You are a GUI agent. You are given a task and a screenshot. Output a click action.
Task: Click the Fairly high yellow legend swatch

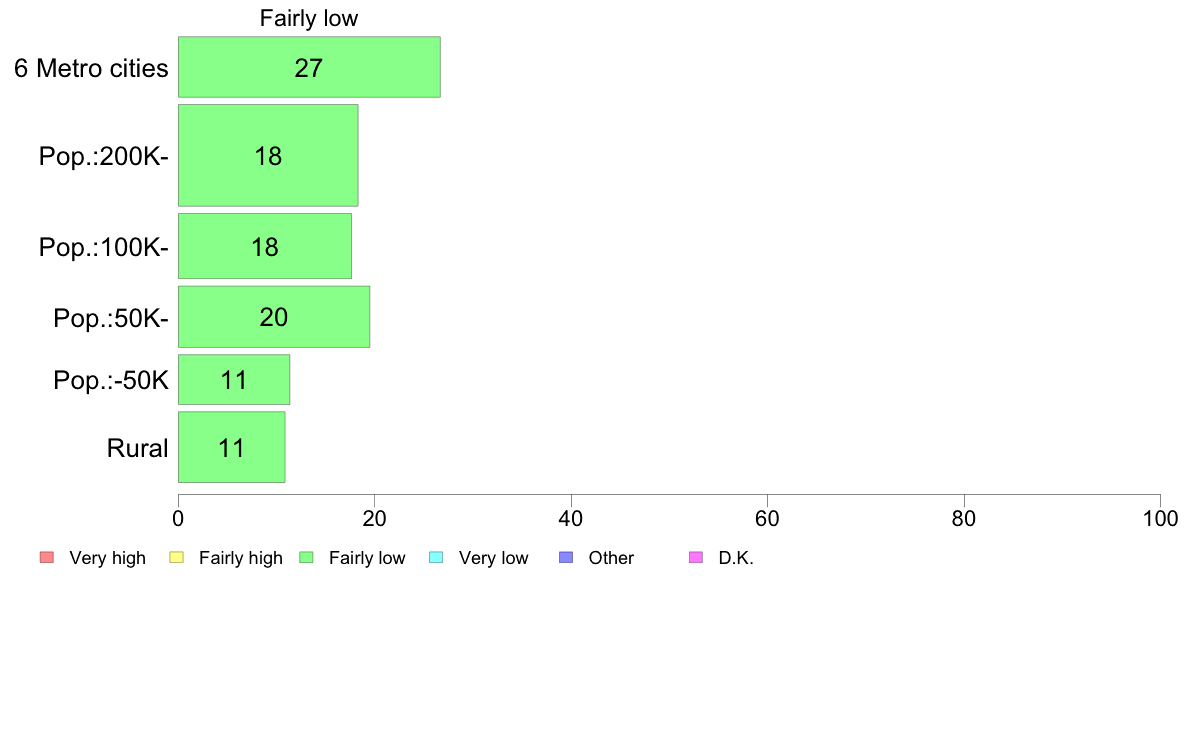point(177,558)
